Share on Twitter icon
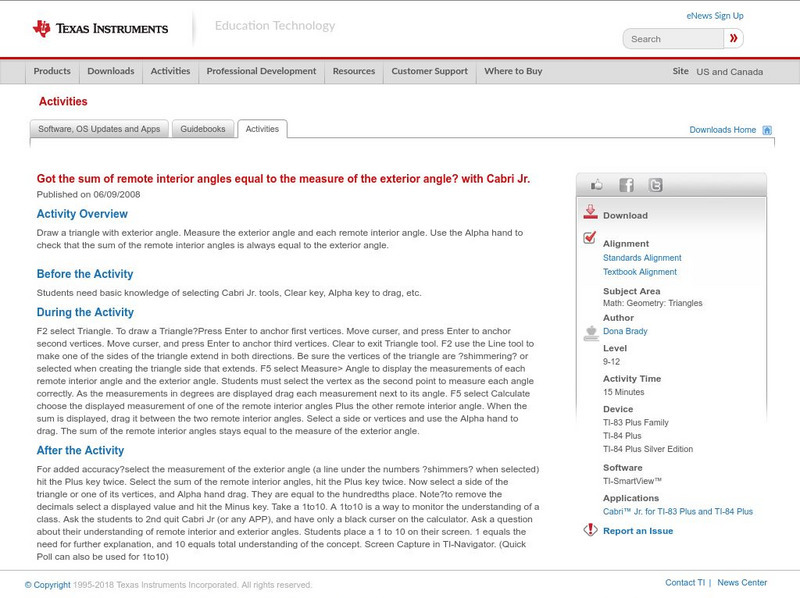The height and width of the screenshot is (598, 800). (x=655, y=185)
